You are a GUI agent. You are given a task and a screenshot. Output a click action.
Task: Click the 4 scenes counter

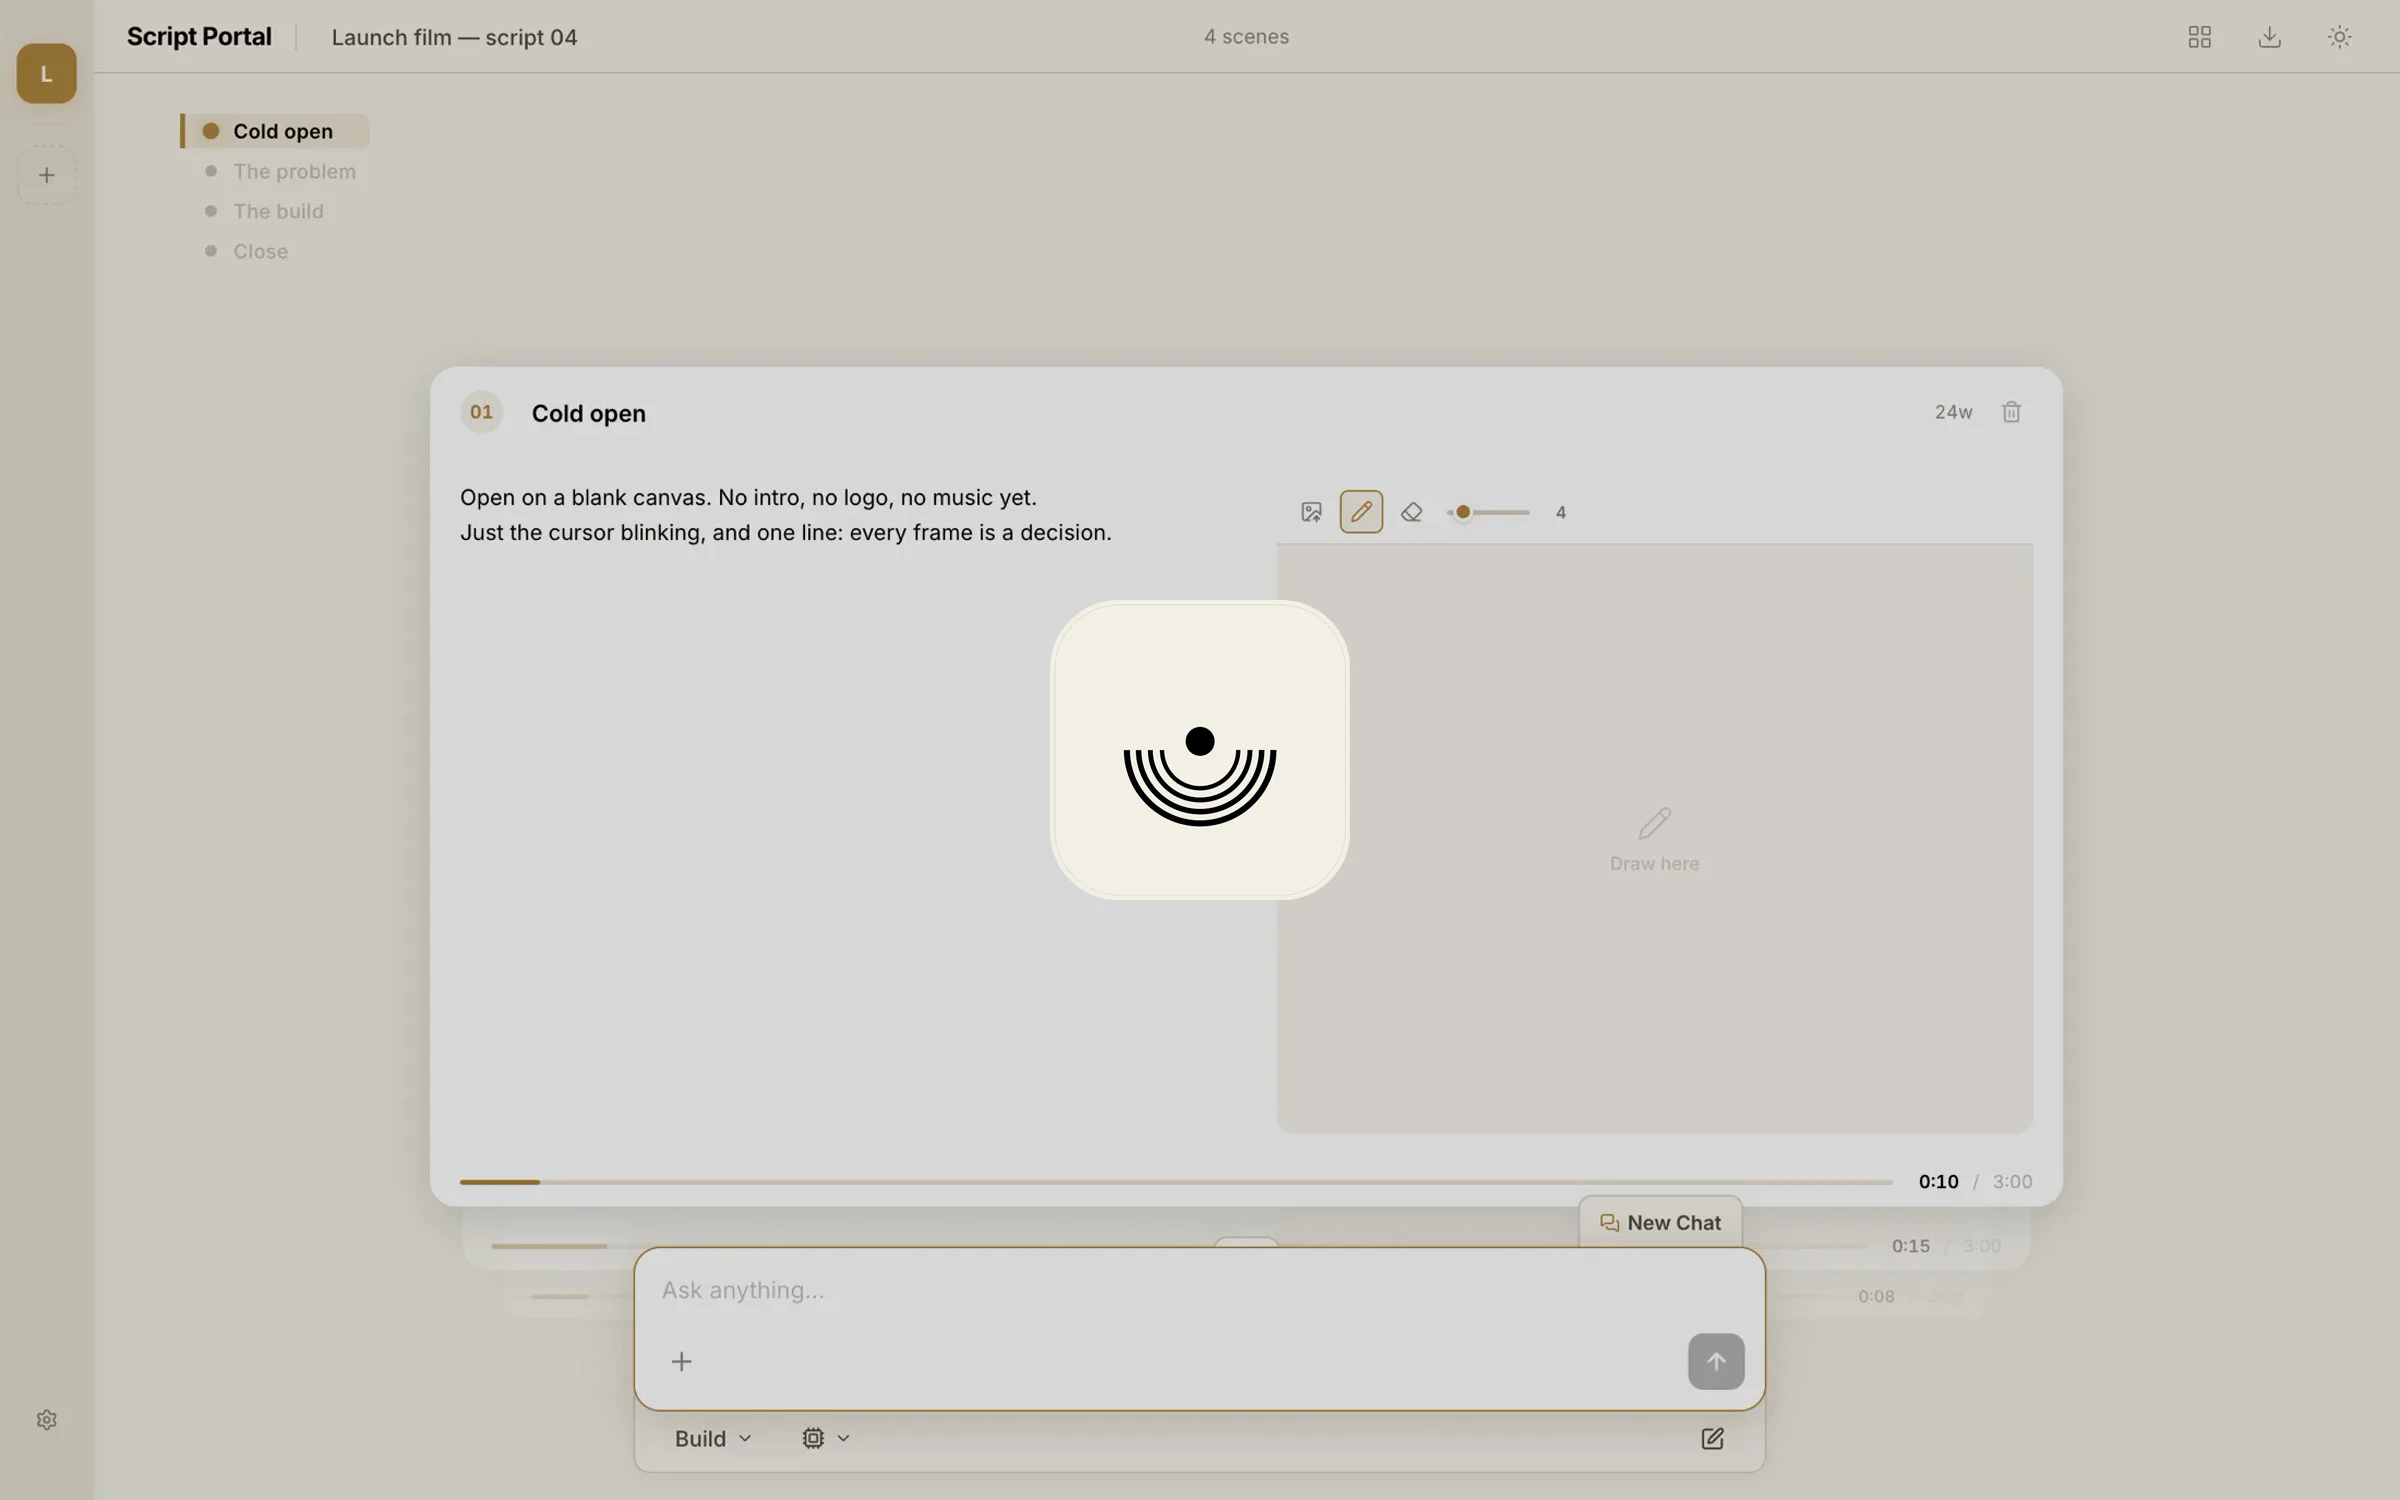click(x=1246, y=36)
